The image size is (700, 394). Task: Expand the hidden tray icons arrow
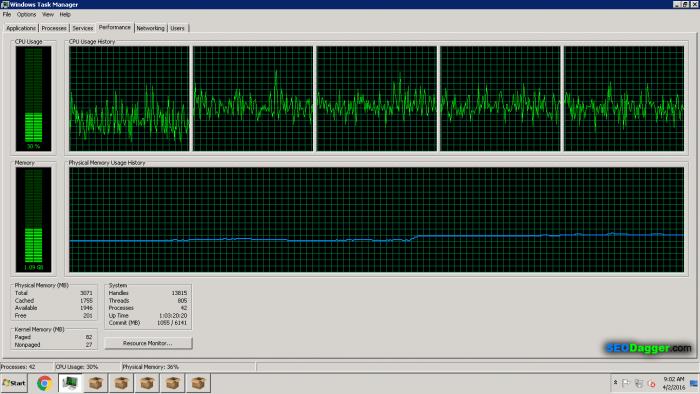pos(615,382)
